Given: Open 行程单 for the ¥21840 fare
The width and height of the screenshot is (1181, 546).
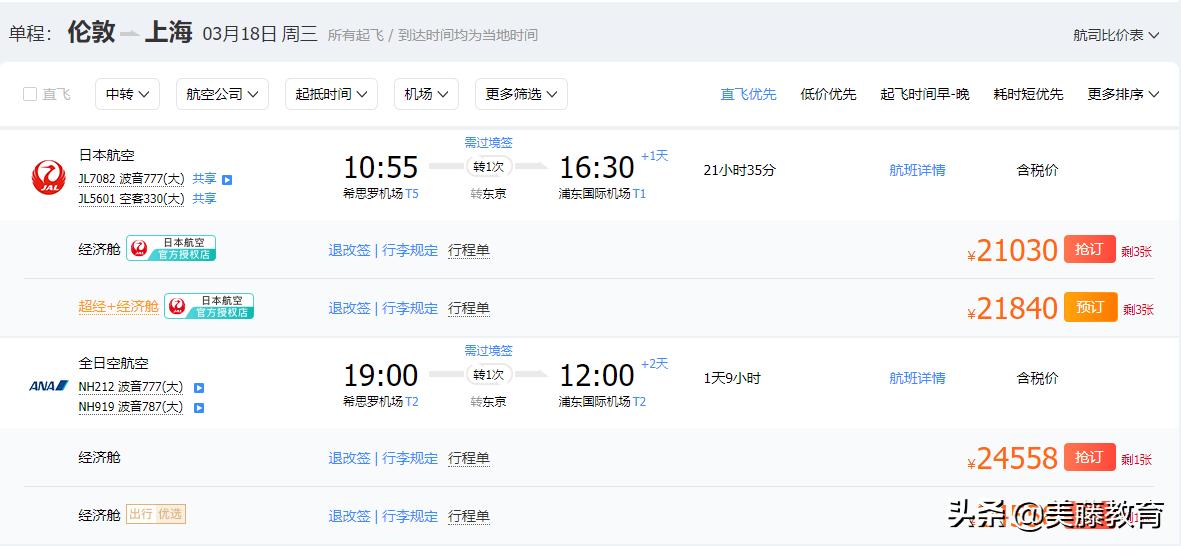Looking at the screenshot, I should pos(468,308).
